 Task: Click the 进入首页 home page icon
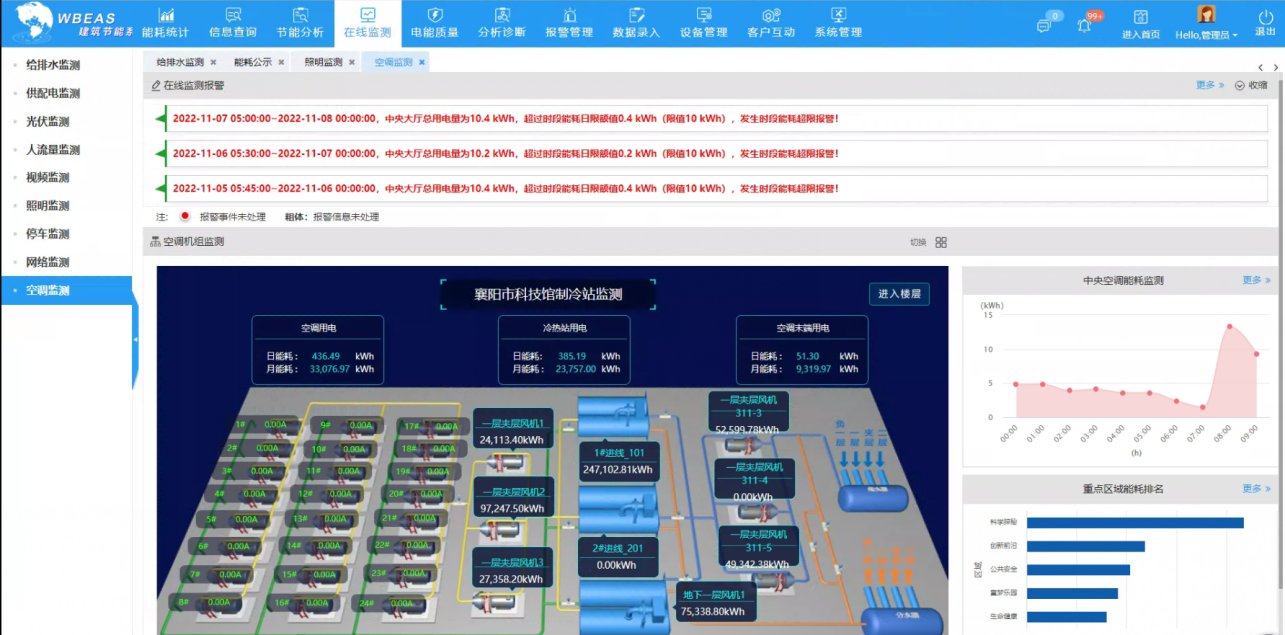click(1141, 23)
